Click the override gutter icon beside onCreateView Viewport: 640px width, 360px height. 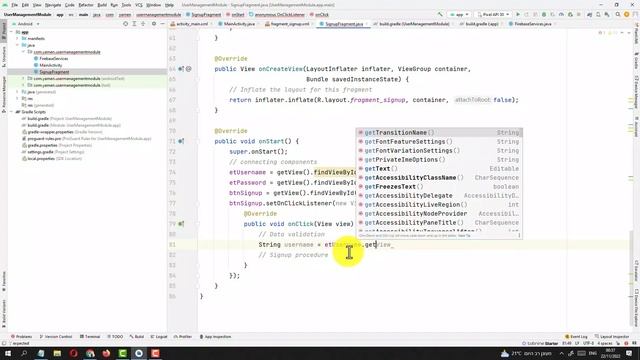(181, 69)
